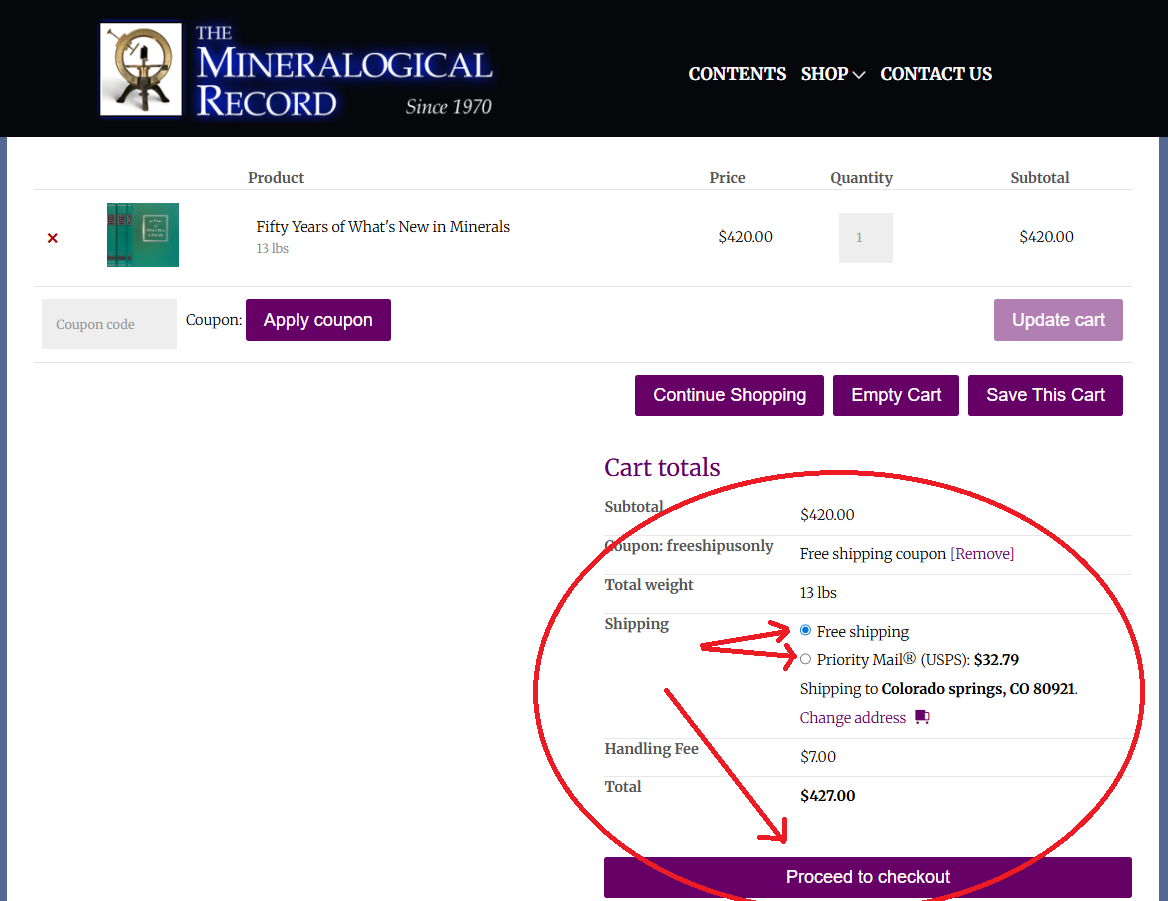
Task: Expand the SHOP dropdown chevron
Action: coord(858,75)
